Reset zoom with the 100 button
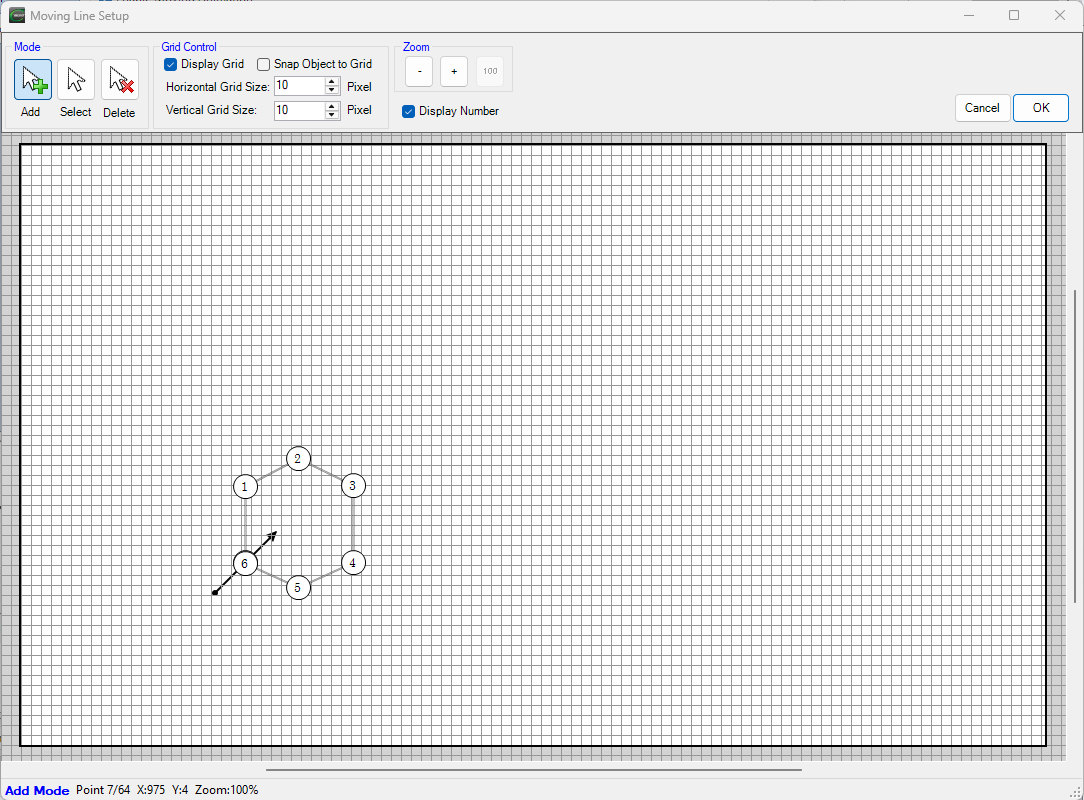This screenshot has height=800, width=1084. (490, 71)
